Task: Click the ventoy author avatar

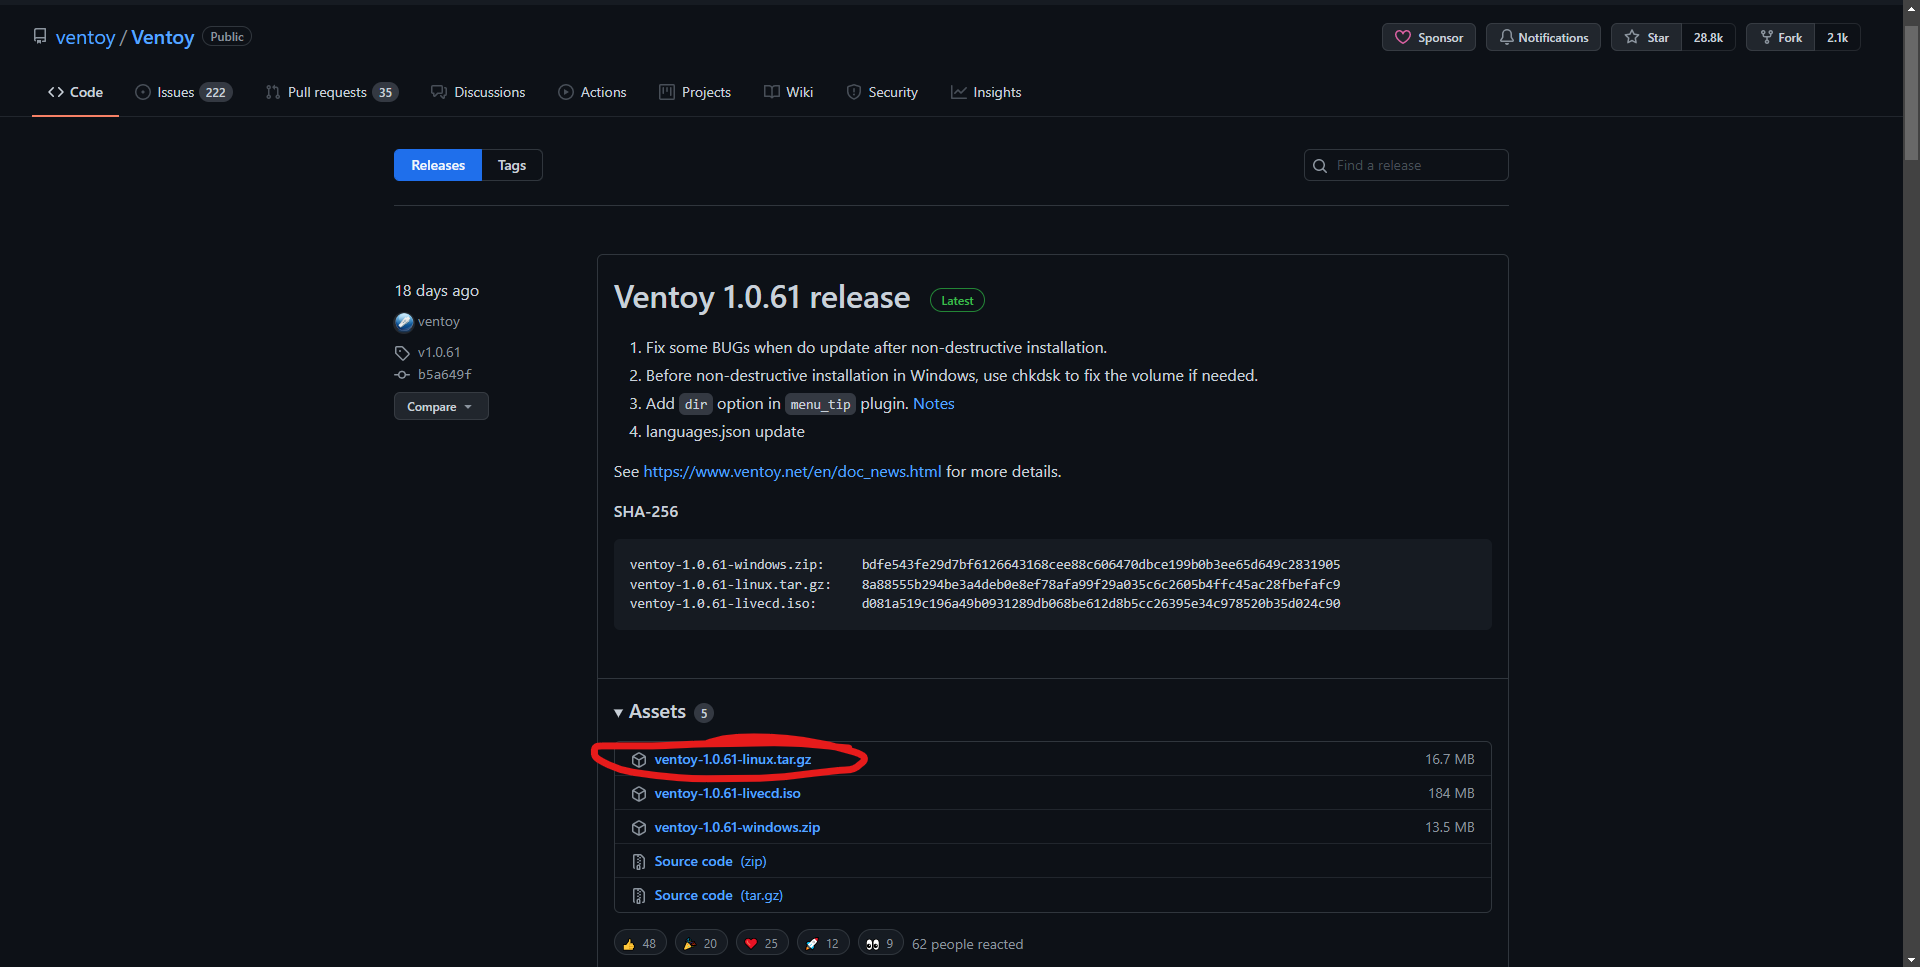Action: pyautogui.click(x=404, y=322)
